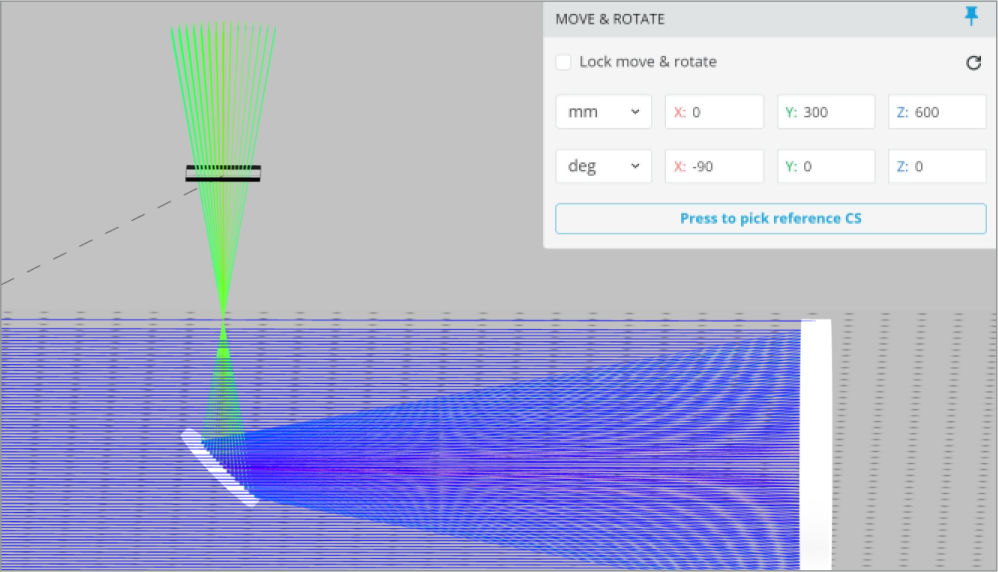Enable Lock move & rotate checkbox
This screenshot has height=572, width=998.
563,62
